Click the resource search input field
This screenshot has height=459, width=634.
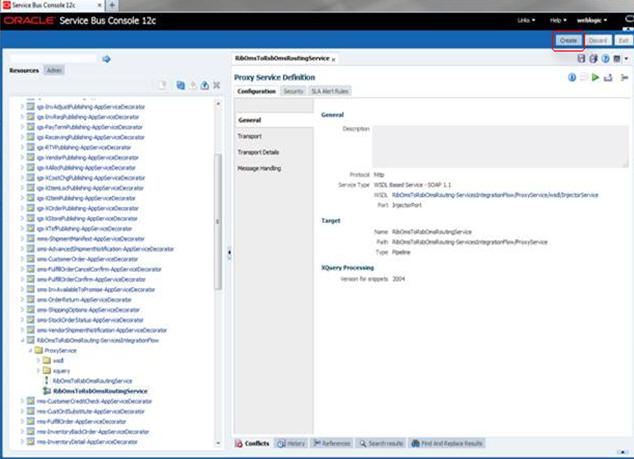[x=53, y=59]
